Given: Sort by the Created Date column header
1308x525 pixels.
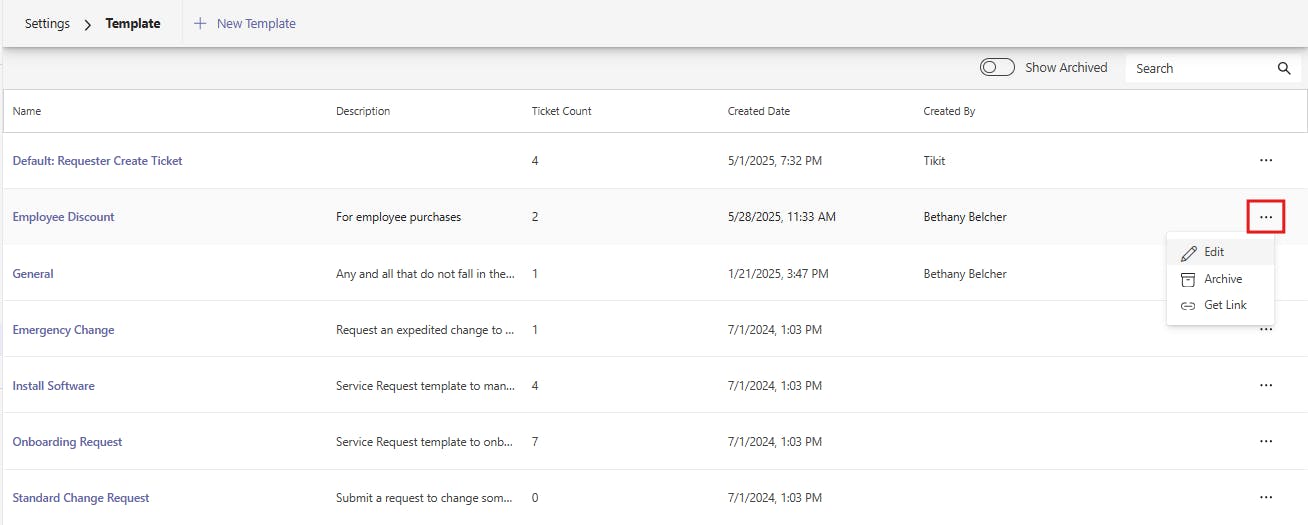Looking at the screenshot, I should [758, 111].
